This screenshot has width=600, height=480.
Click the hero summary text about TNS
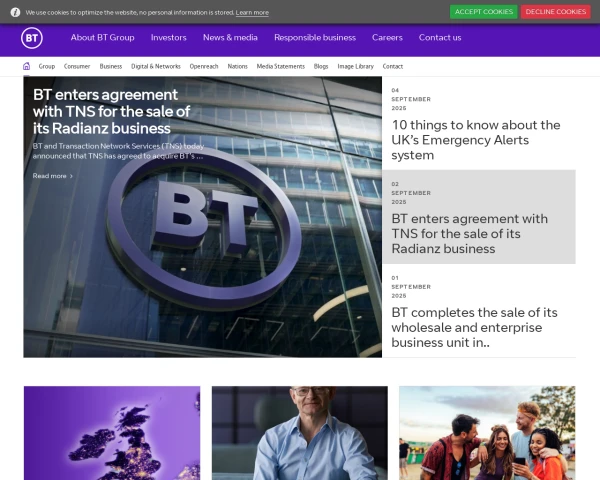point(118,151)
